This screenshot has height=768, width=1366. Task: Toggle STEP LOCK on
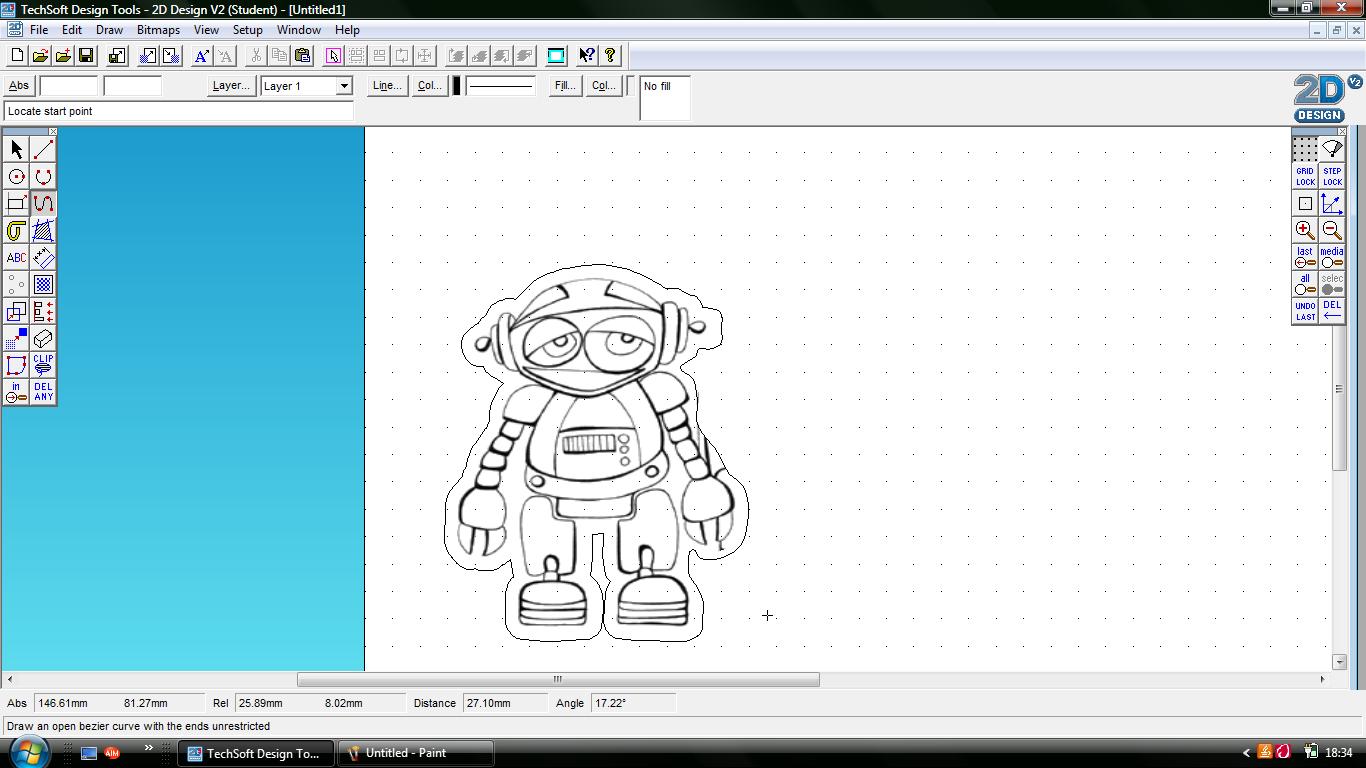point(1331,176)
